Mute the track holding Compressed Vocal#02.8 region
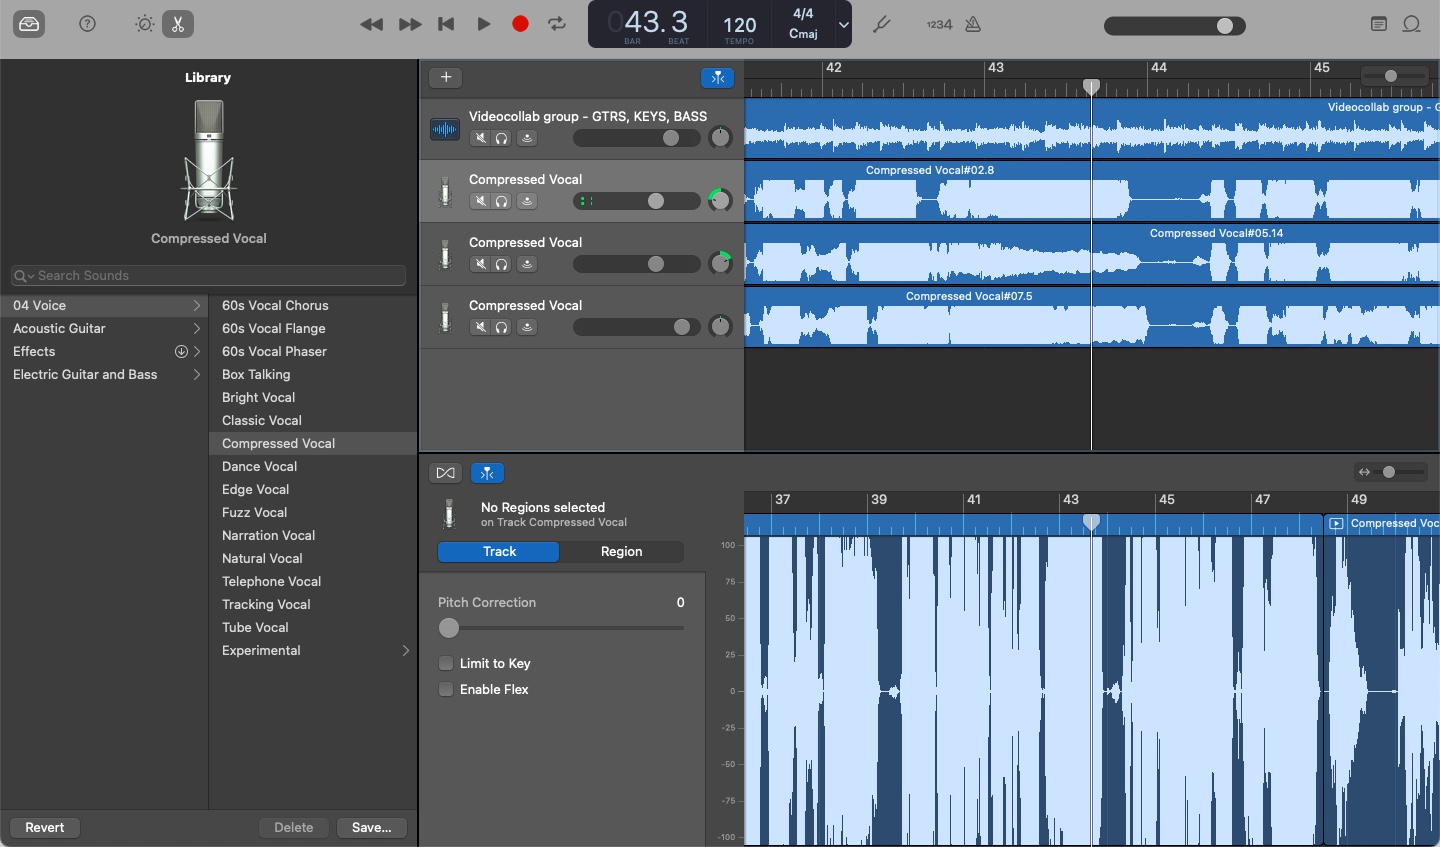The image size is (1440, 847). pos(481,201)
